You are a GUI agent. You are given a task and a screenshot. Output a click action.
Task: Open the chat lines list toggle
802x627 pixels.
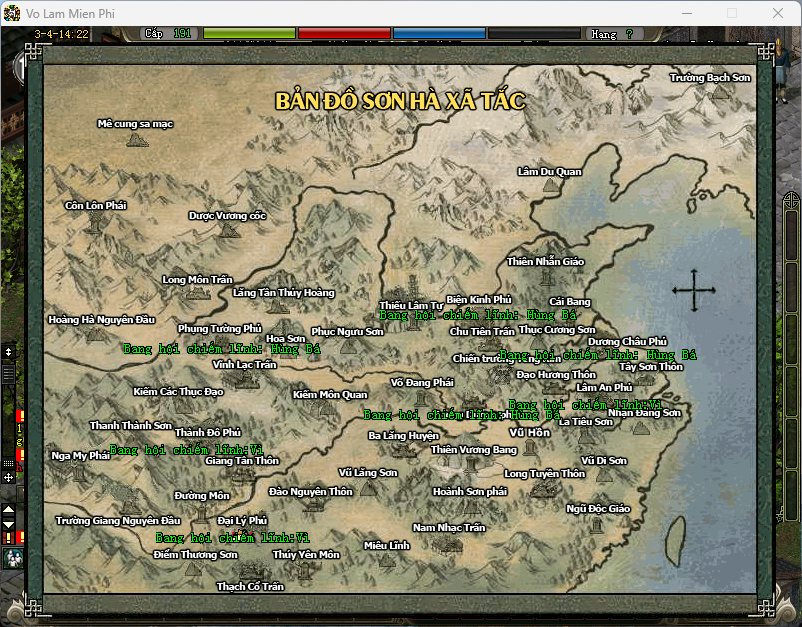(x=8, y=373)
